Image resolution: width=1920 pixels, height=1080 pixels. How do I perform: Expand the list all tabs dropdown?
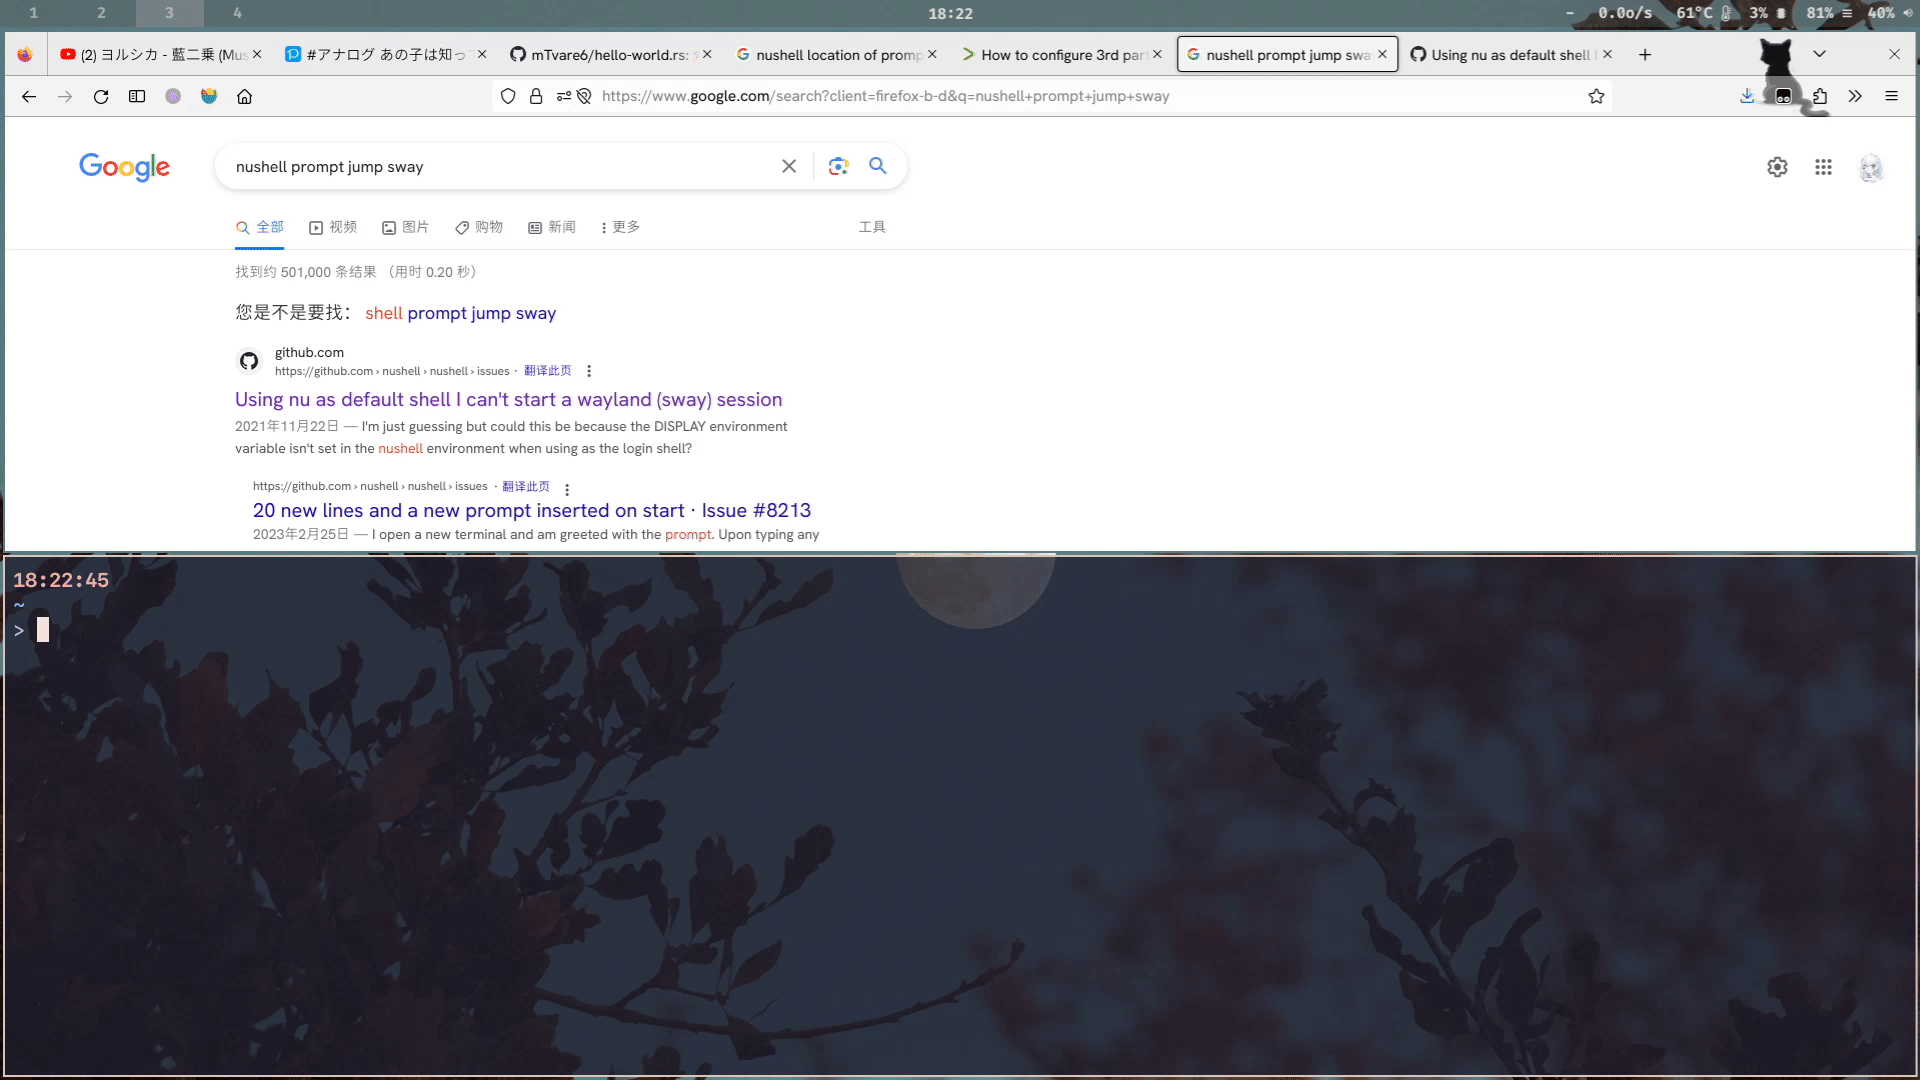[x=1819, y=54]
